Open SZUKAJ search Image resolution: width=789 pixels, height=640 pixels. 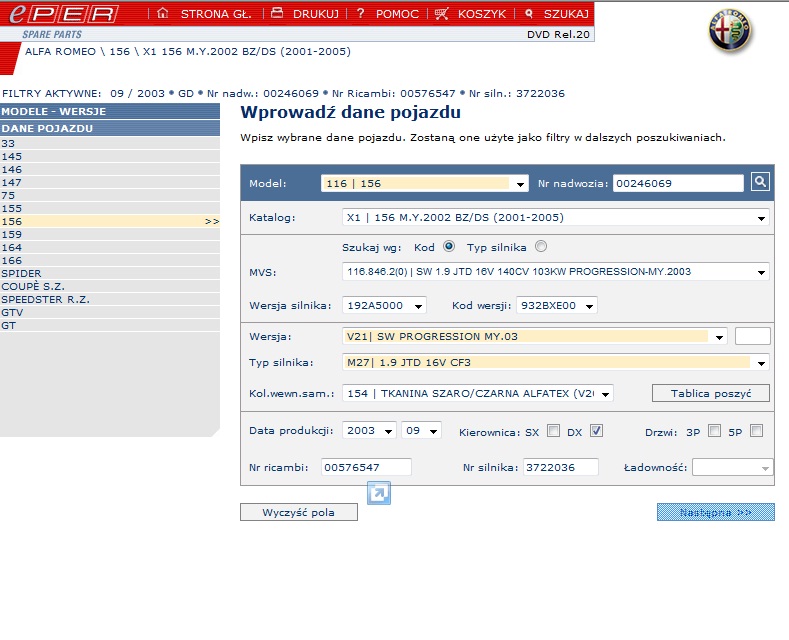click(x=566, y=14)
